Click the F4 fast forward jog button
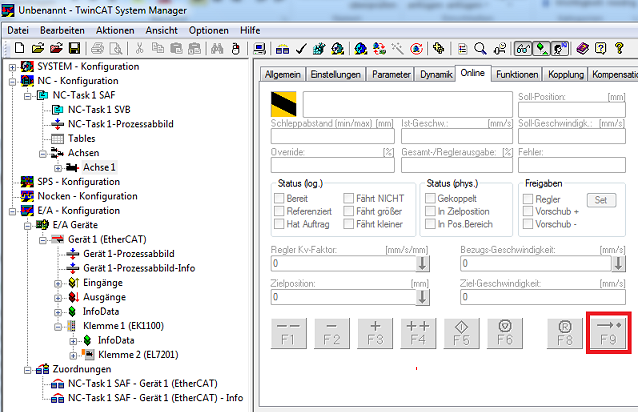This screenshot has width=638, height=412. [418, 333]
